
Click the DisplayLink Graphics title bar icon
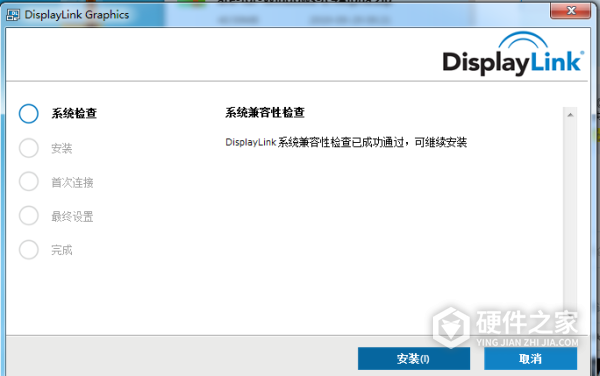tap(13, 15)
